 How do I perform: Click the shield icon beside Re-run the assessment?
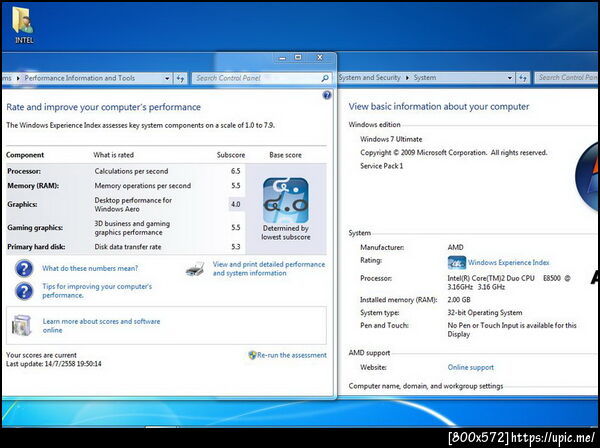(252, 355)
